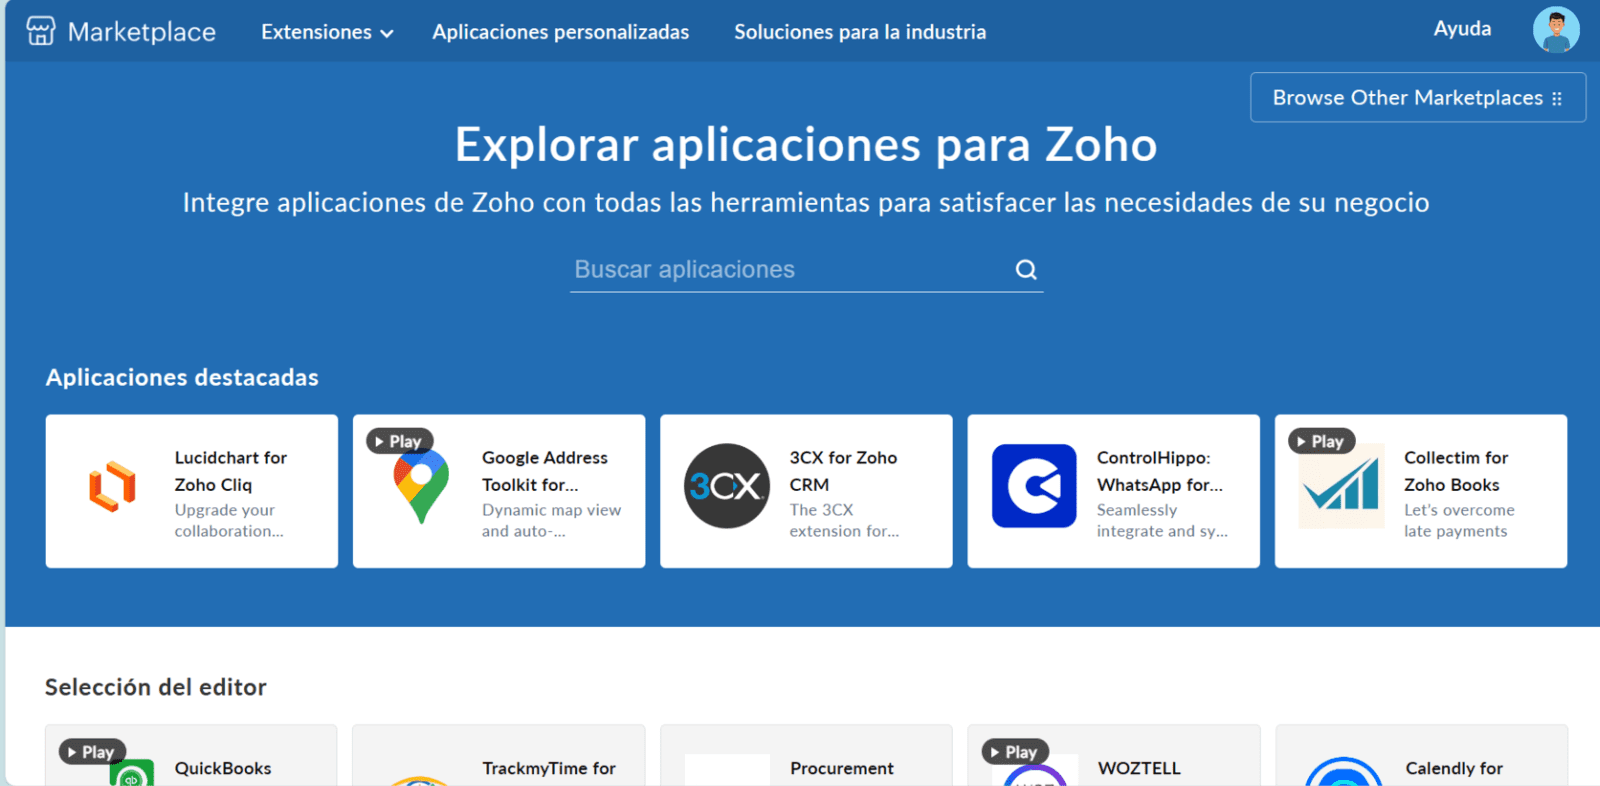Click 'Dynamic map view and auto-...' description

pos(551,520)
